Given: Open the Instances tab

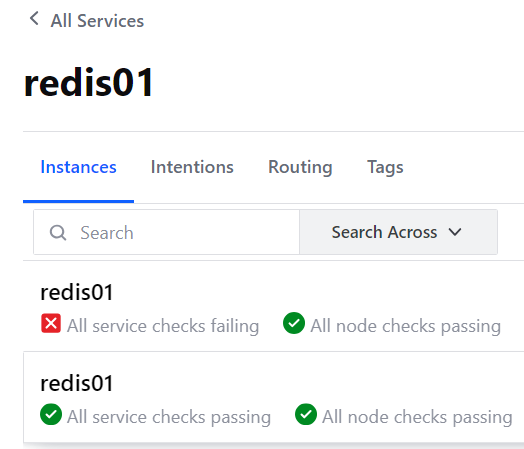Looking at the screenshot, I should pyautogui.click(x=78, y=167).
